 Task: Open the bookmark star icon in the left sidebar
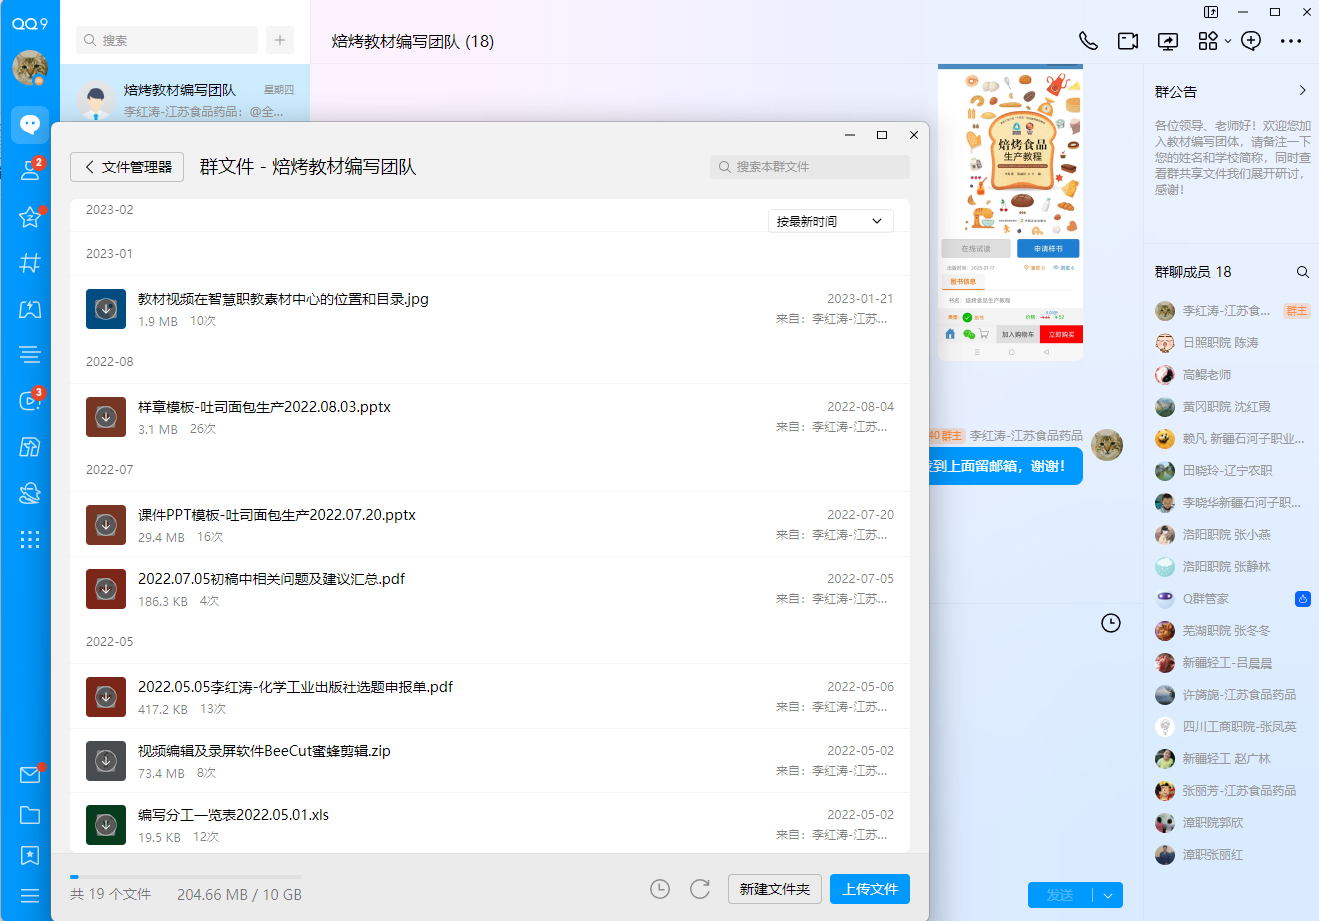(x=30, y=855)
